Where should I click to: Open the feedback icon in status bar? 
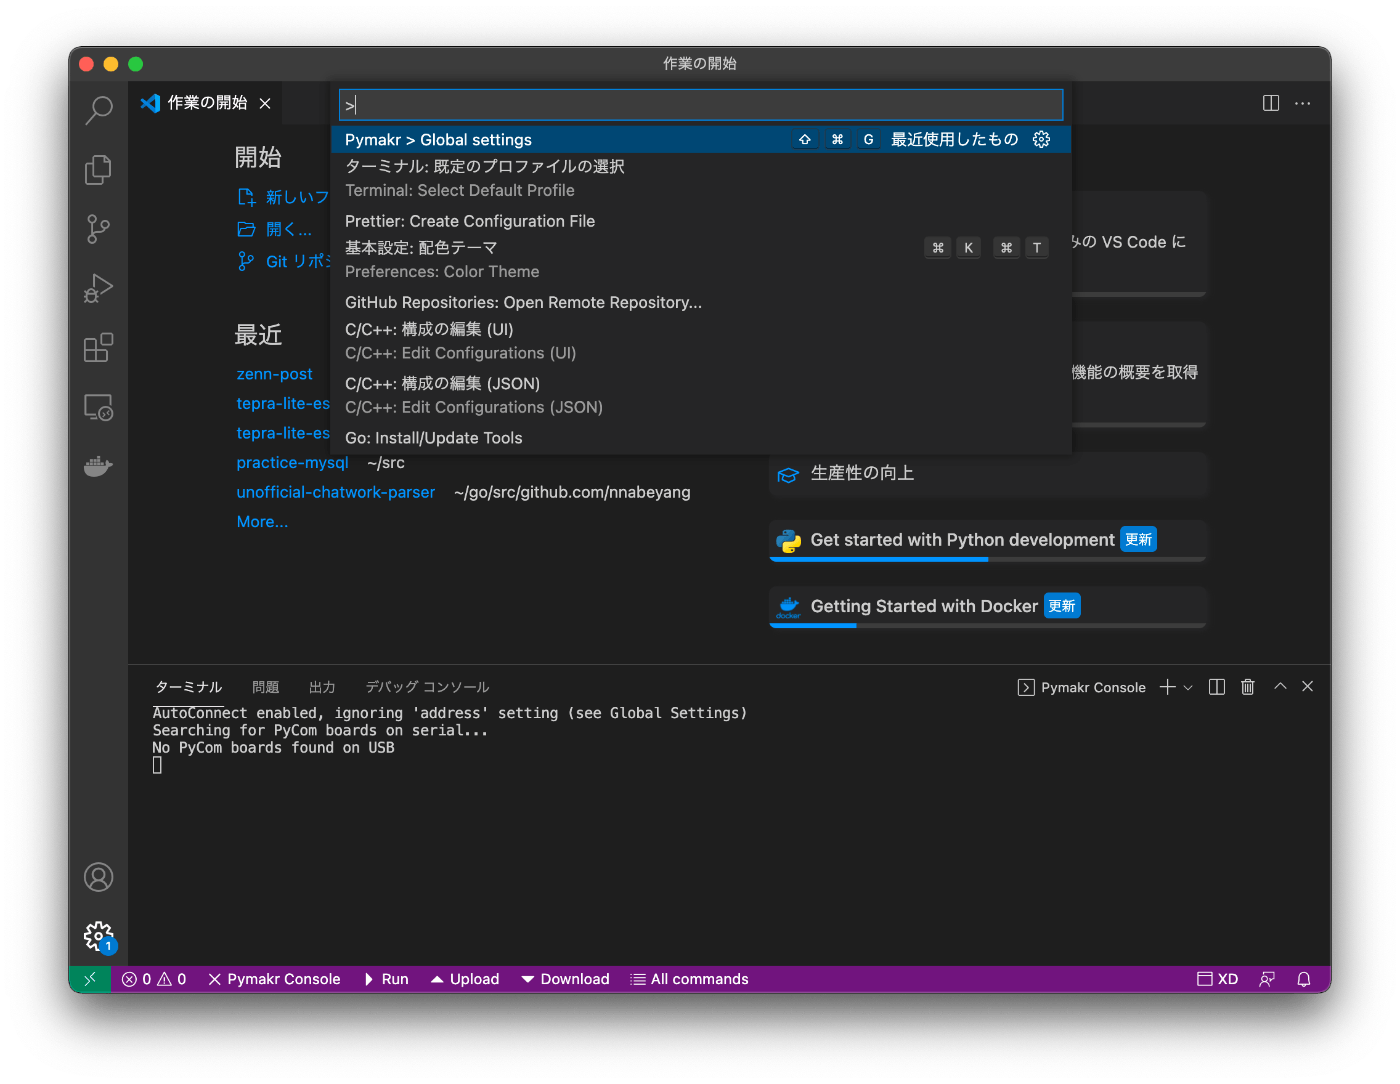1267,979
